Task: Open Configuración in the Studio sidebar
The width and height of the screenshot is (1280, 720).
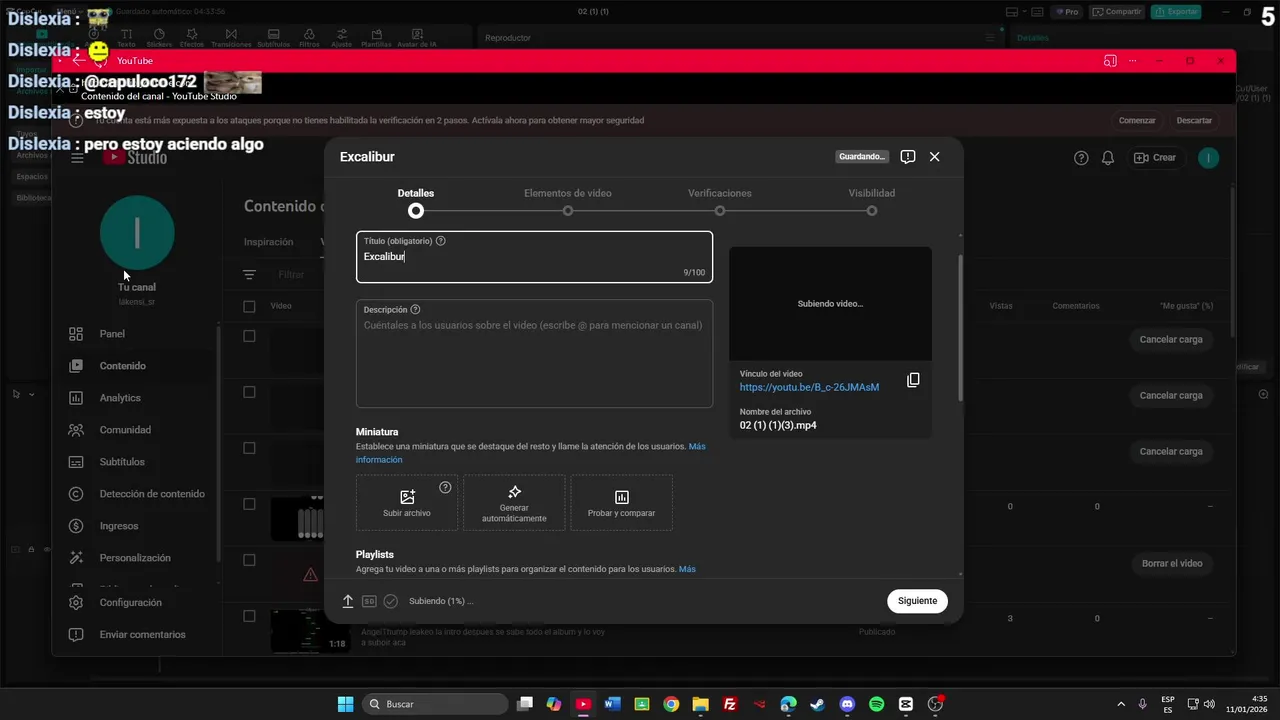Action: tap(136, 603)
